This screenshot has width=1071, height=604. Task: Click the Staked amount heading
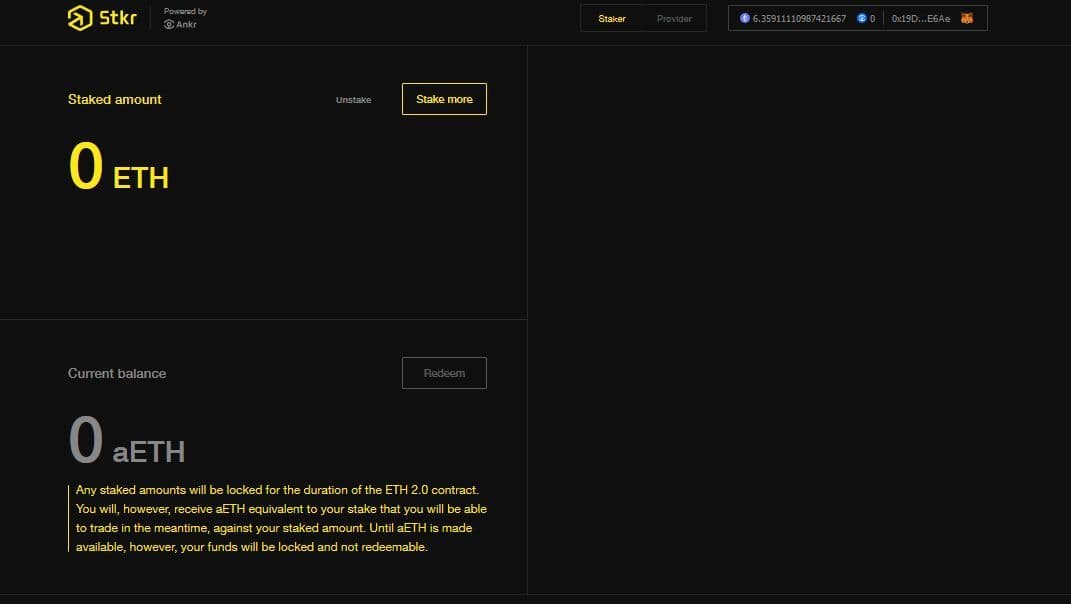point(114,99)
